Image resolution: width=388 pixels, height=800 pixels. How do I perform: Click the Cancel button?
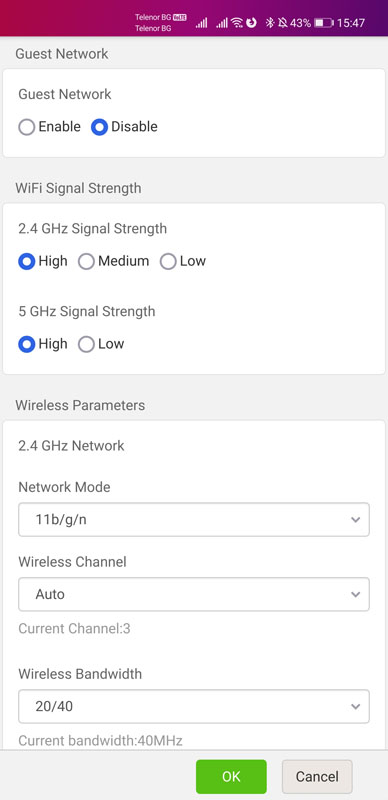coord(317,777)
